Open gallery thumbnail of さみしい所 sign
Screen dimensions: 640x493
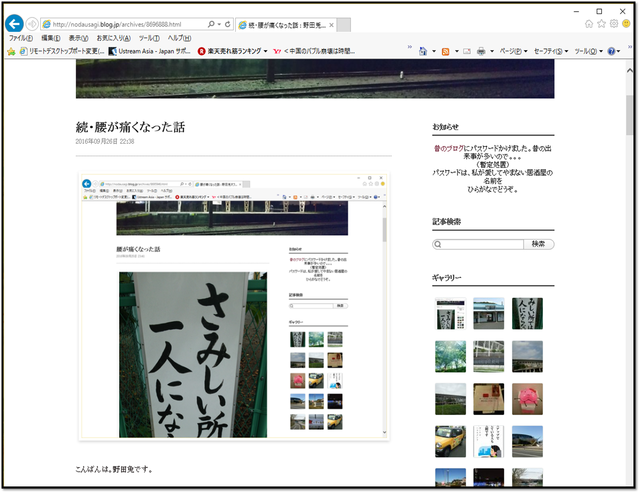click(527, 313)
